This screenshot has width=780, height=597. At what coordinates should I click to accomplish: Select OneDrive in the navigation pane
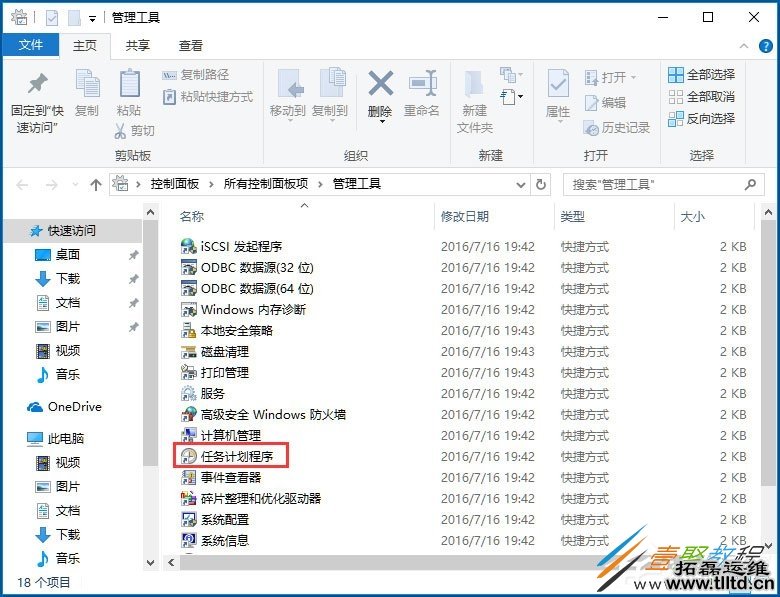[x=64, y=407]
